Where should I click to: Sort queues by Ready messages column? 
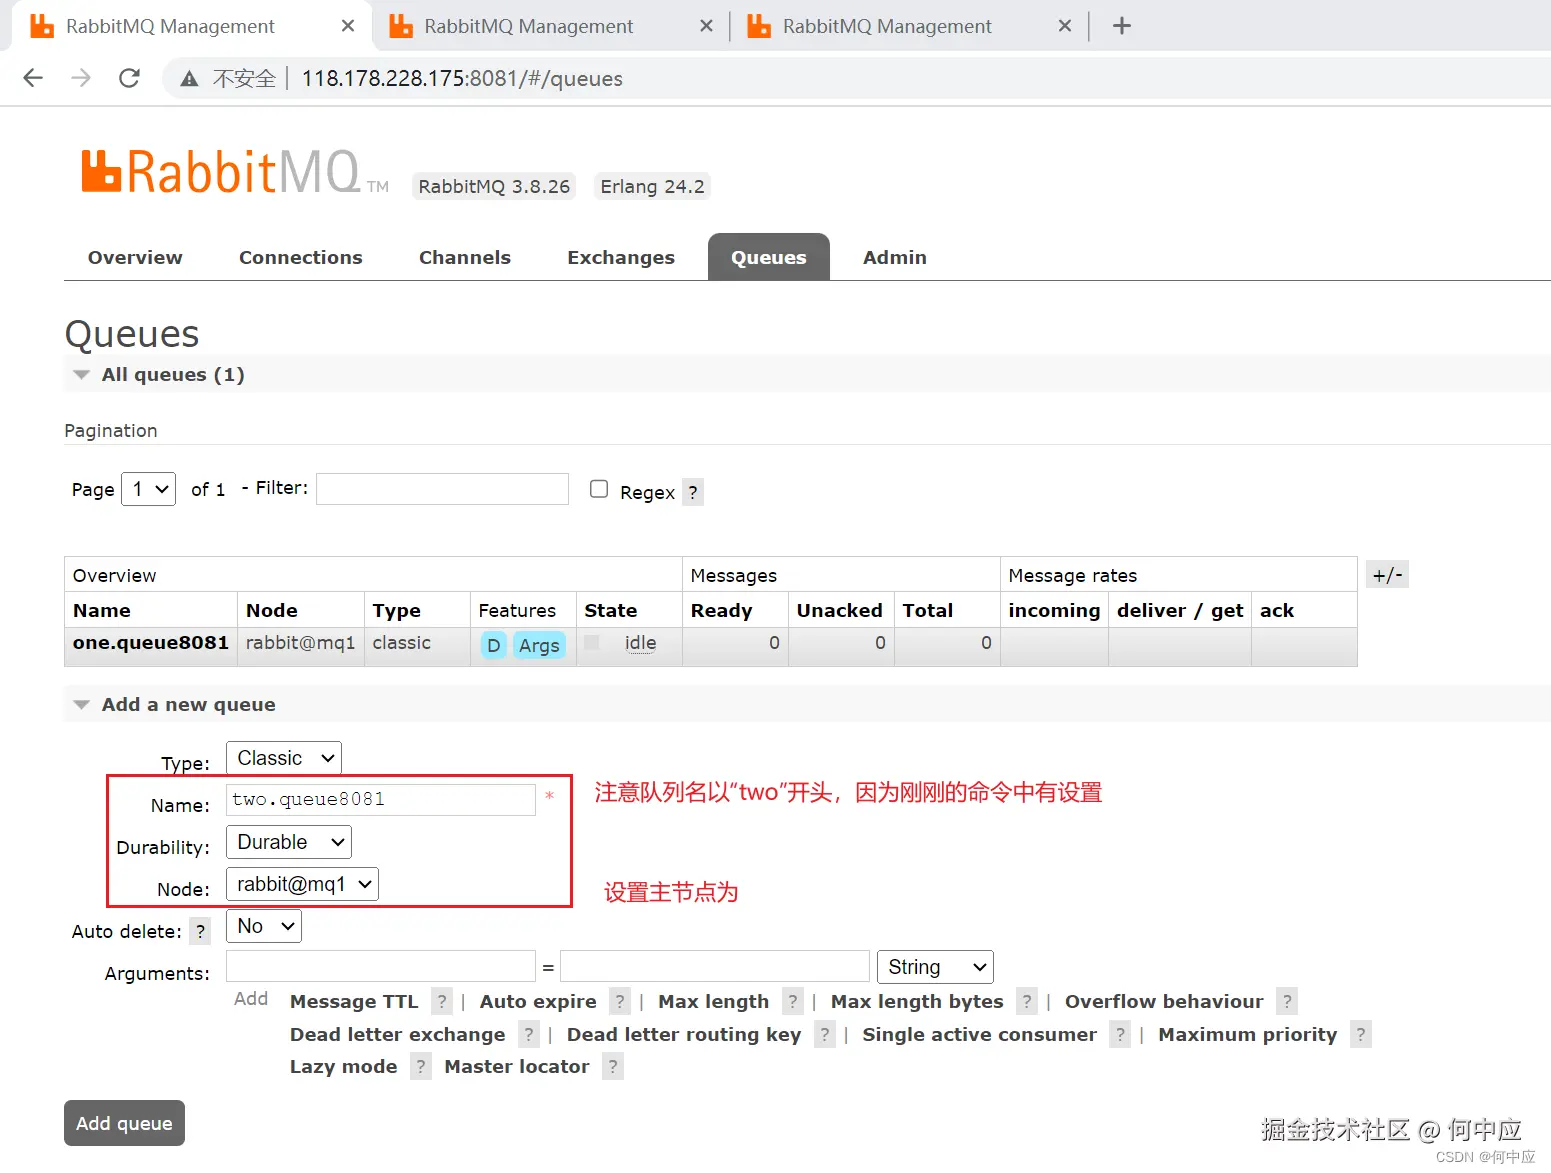(721, 610)
